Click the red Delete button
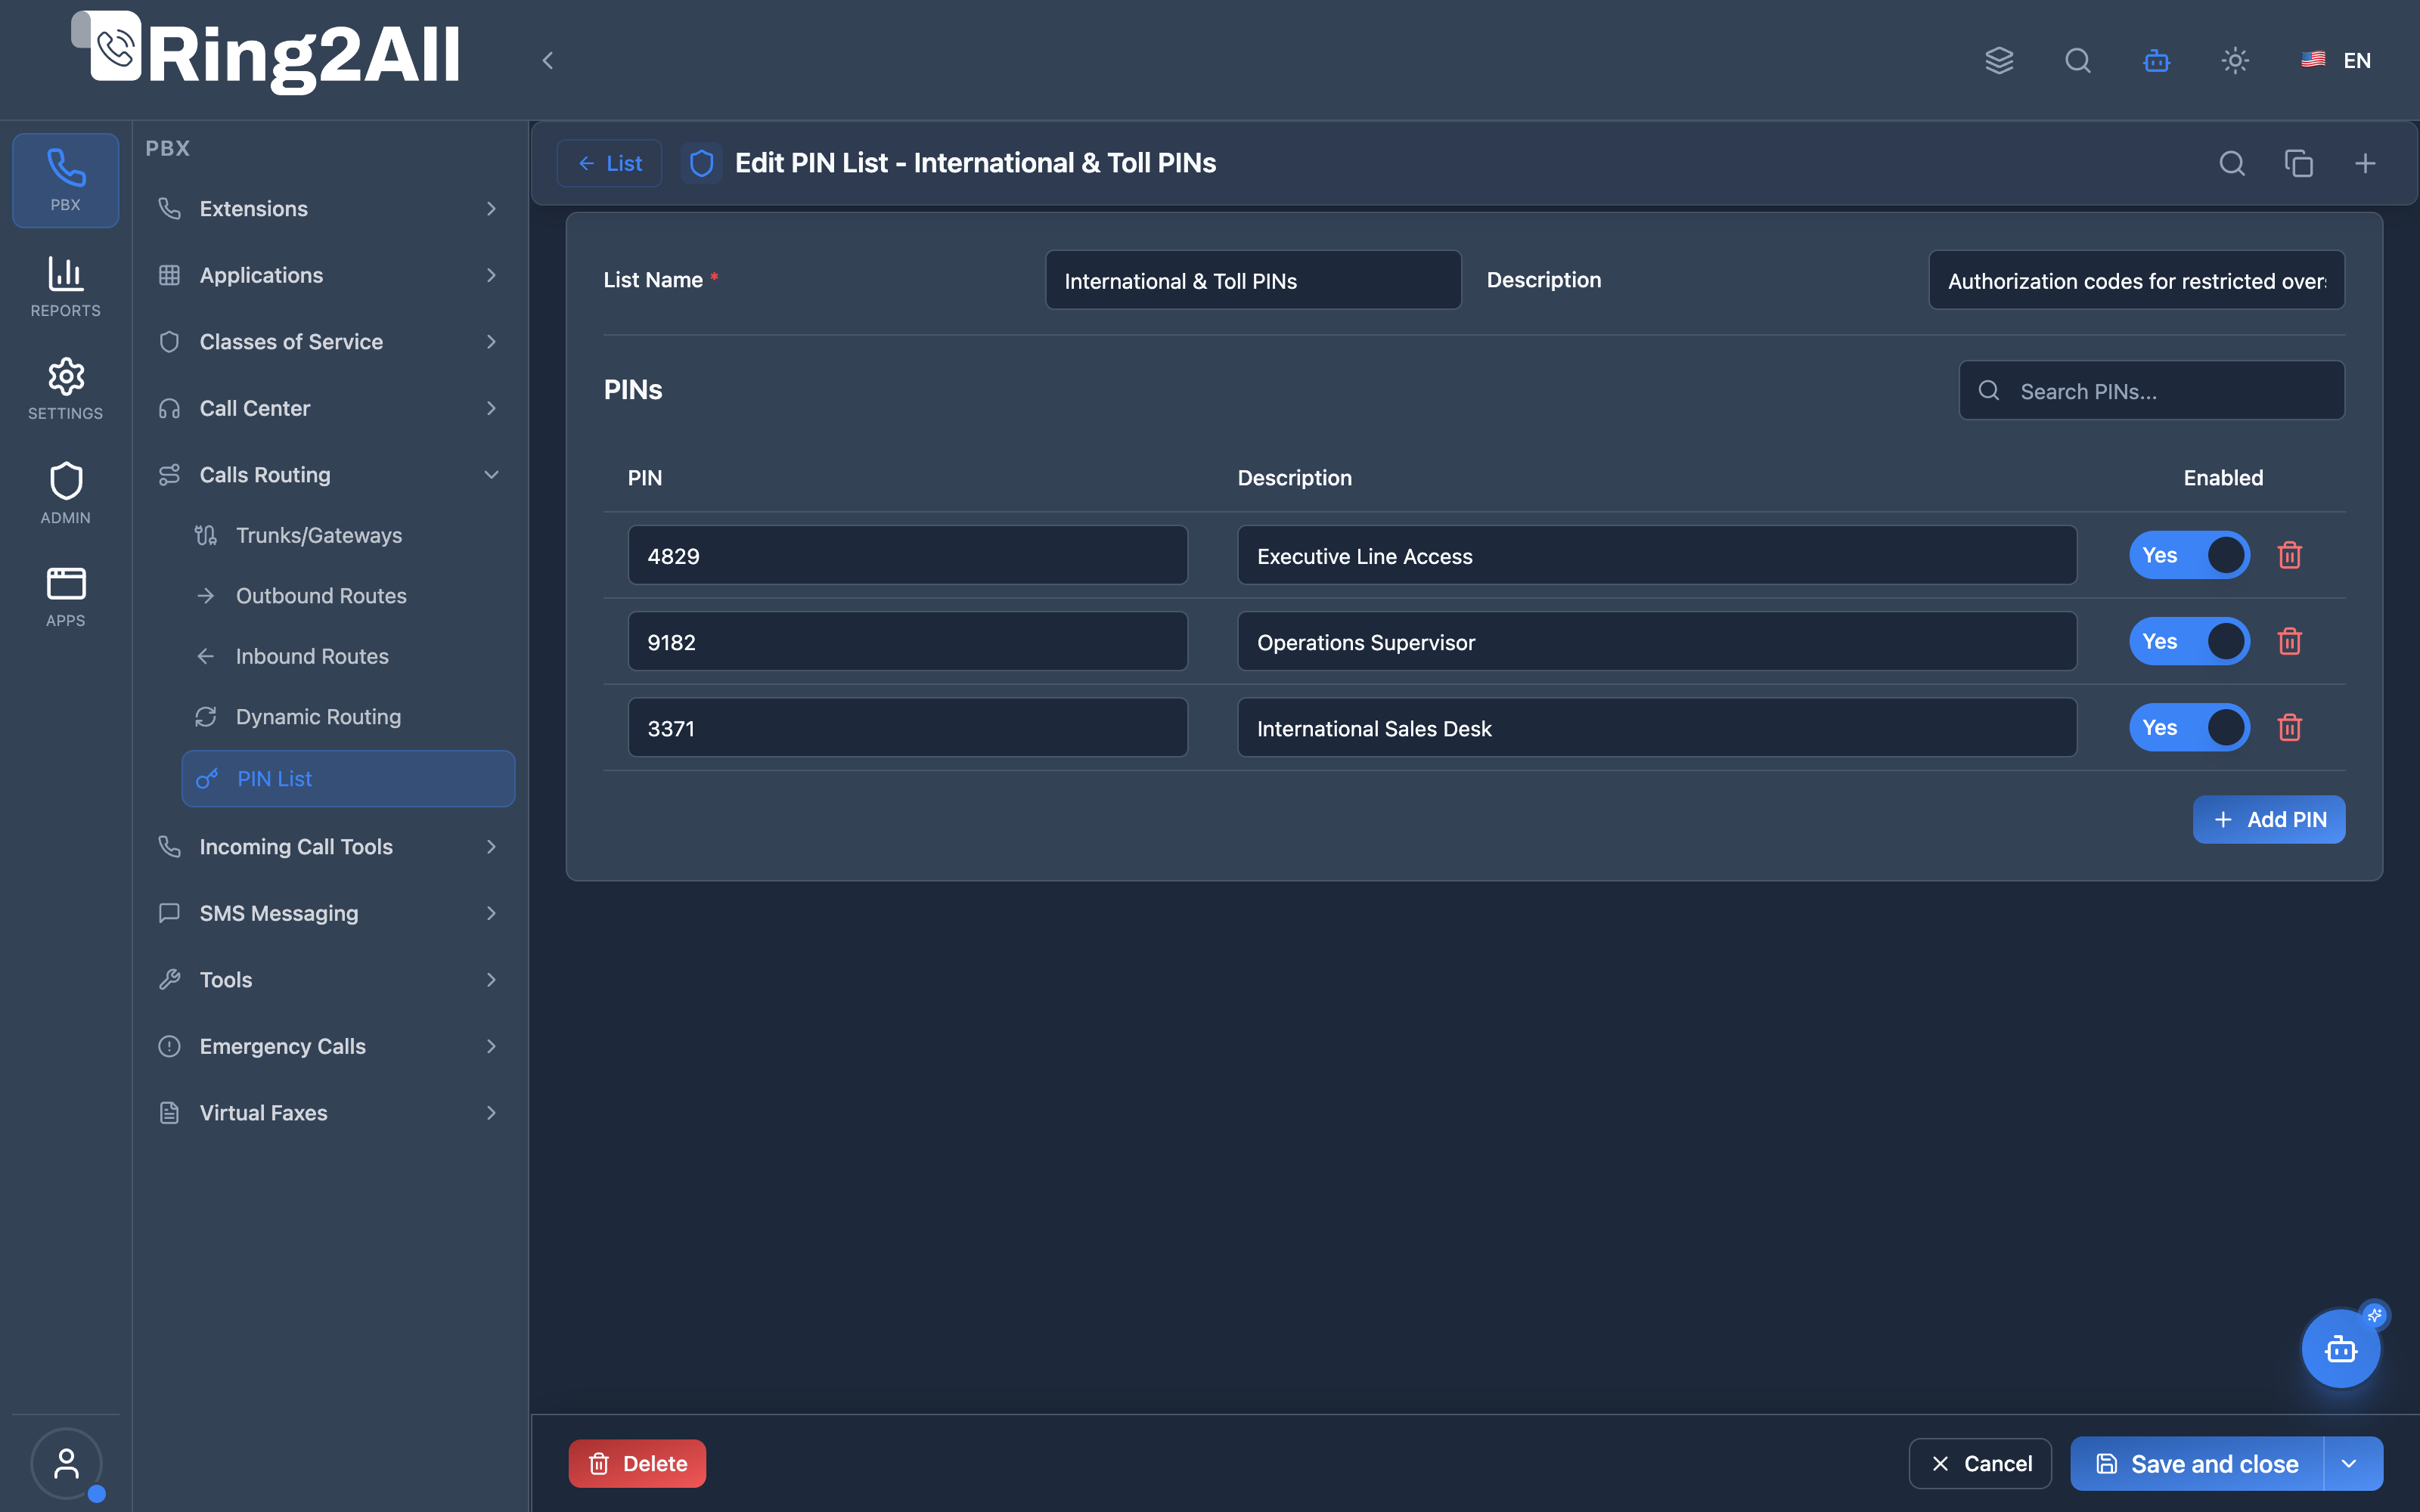The image size is (2420, 1512). (x=637, y=1463)
